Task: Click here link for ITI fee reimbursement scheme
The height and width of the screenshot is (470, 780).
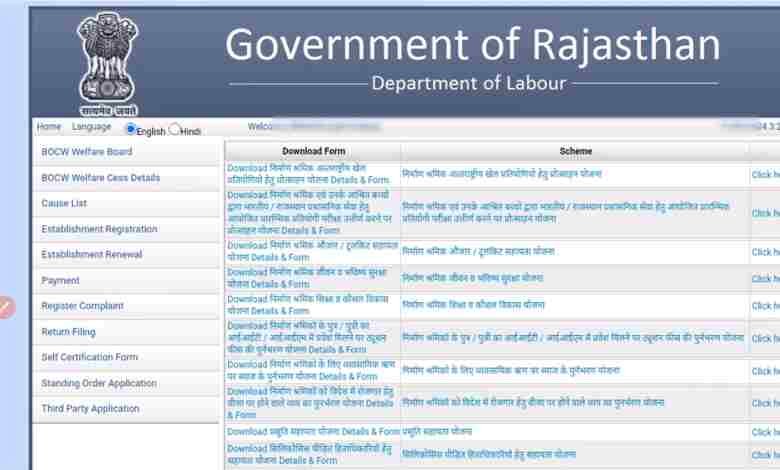Action: point(766,339)
